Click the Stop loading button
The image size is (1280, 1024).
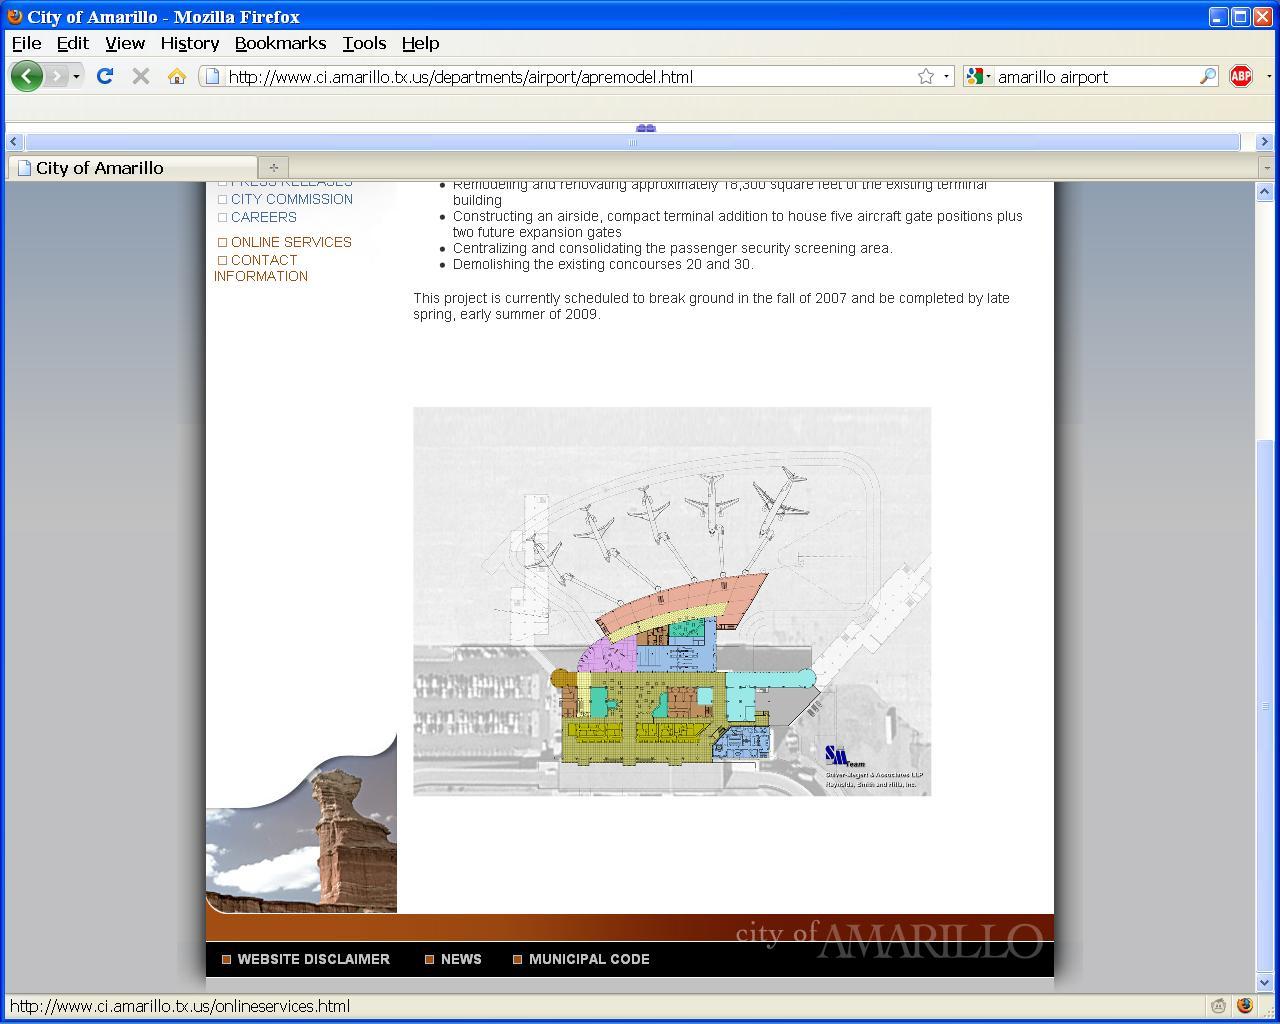pos(141,76)
